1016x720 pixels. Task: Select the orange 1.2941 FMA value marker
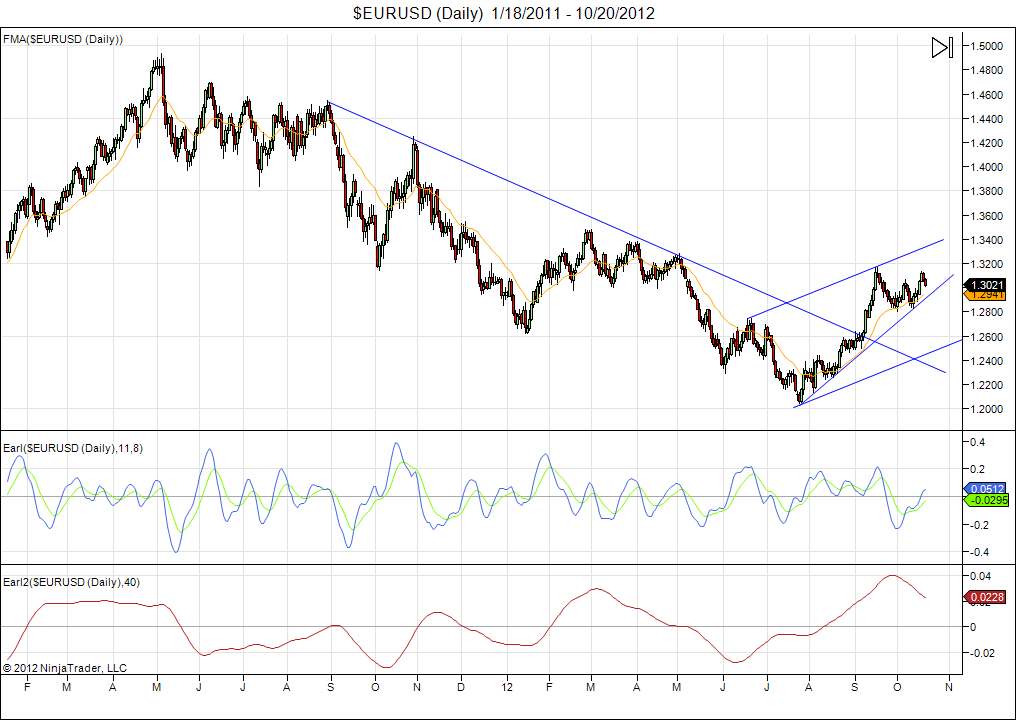(x=983, y=296)
